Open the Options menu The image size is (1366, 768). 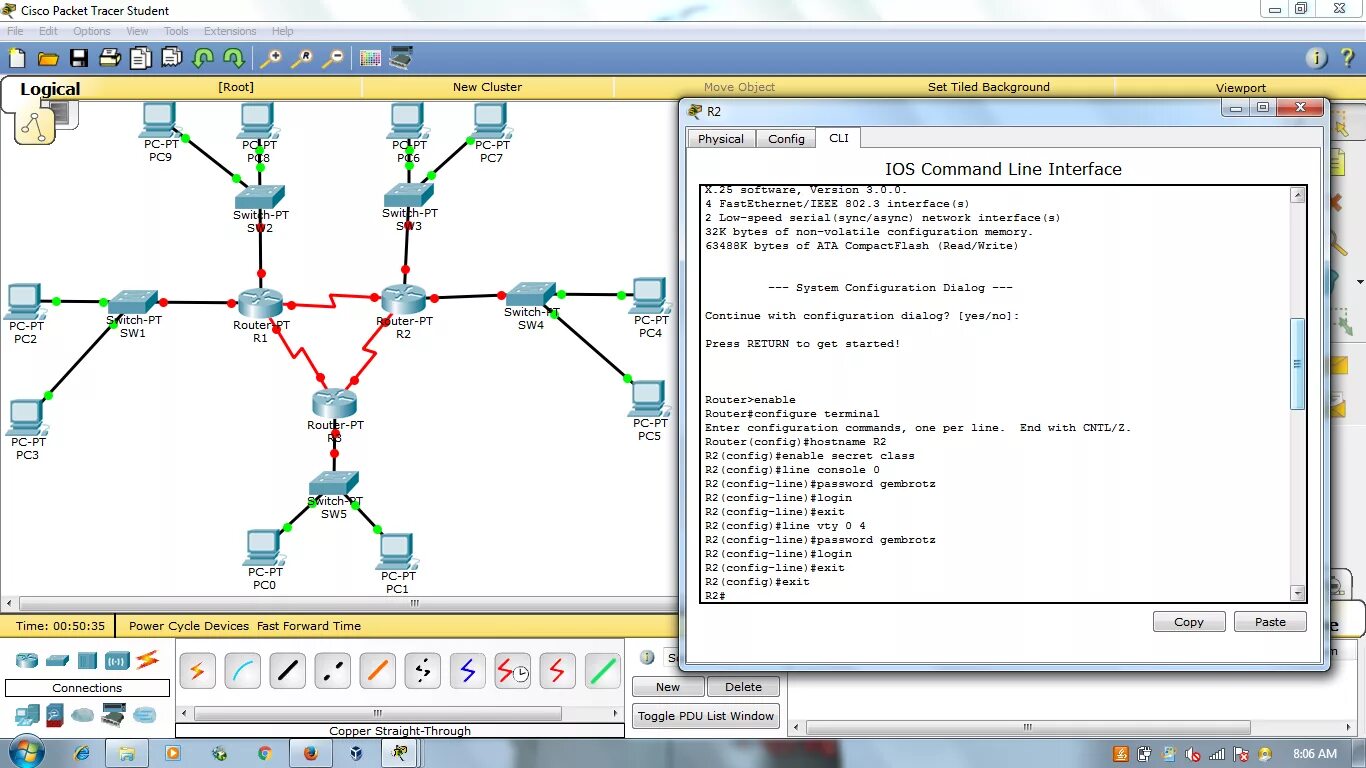tap(91, 31)
